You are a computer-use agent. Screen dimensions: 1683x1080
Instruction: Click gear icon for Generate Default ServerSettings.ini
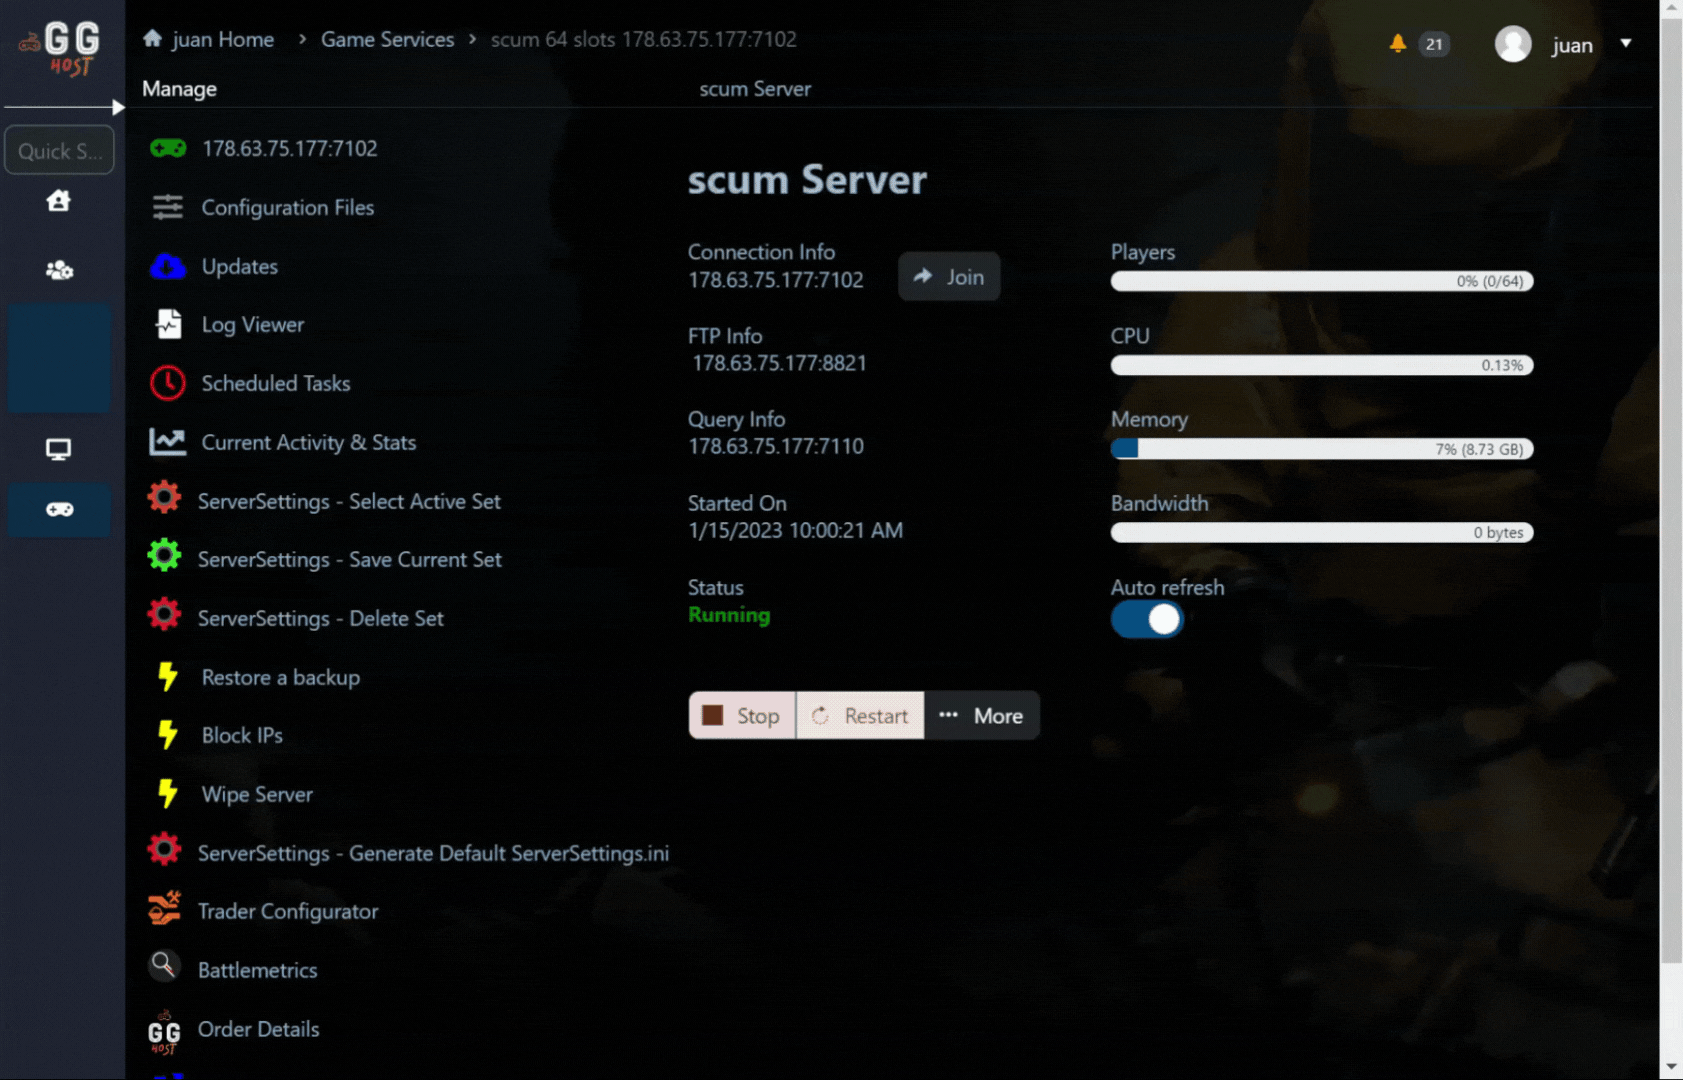tap(164, 849)
